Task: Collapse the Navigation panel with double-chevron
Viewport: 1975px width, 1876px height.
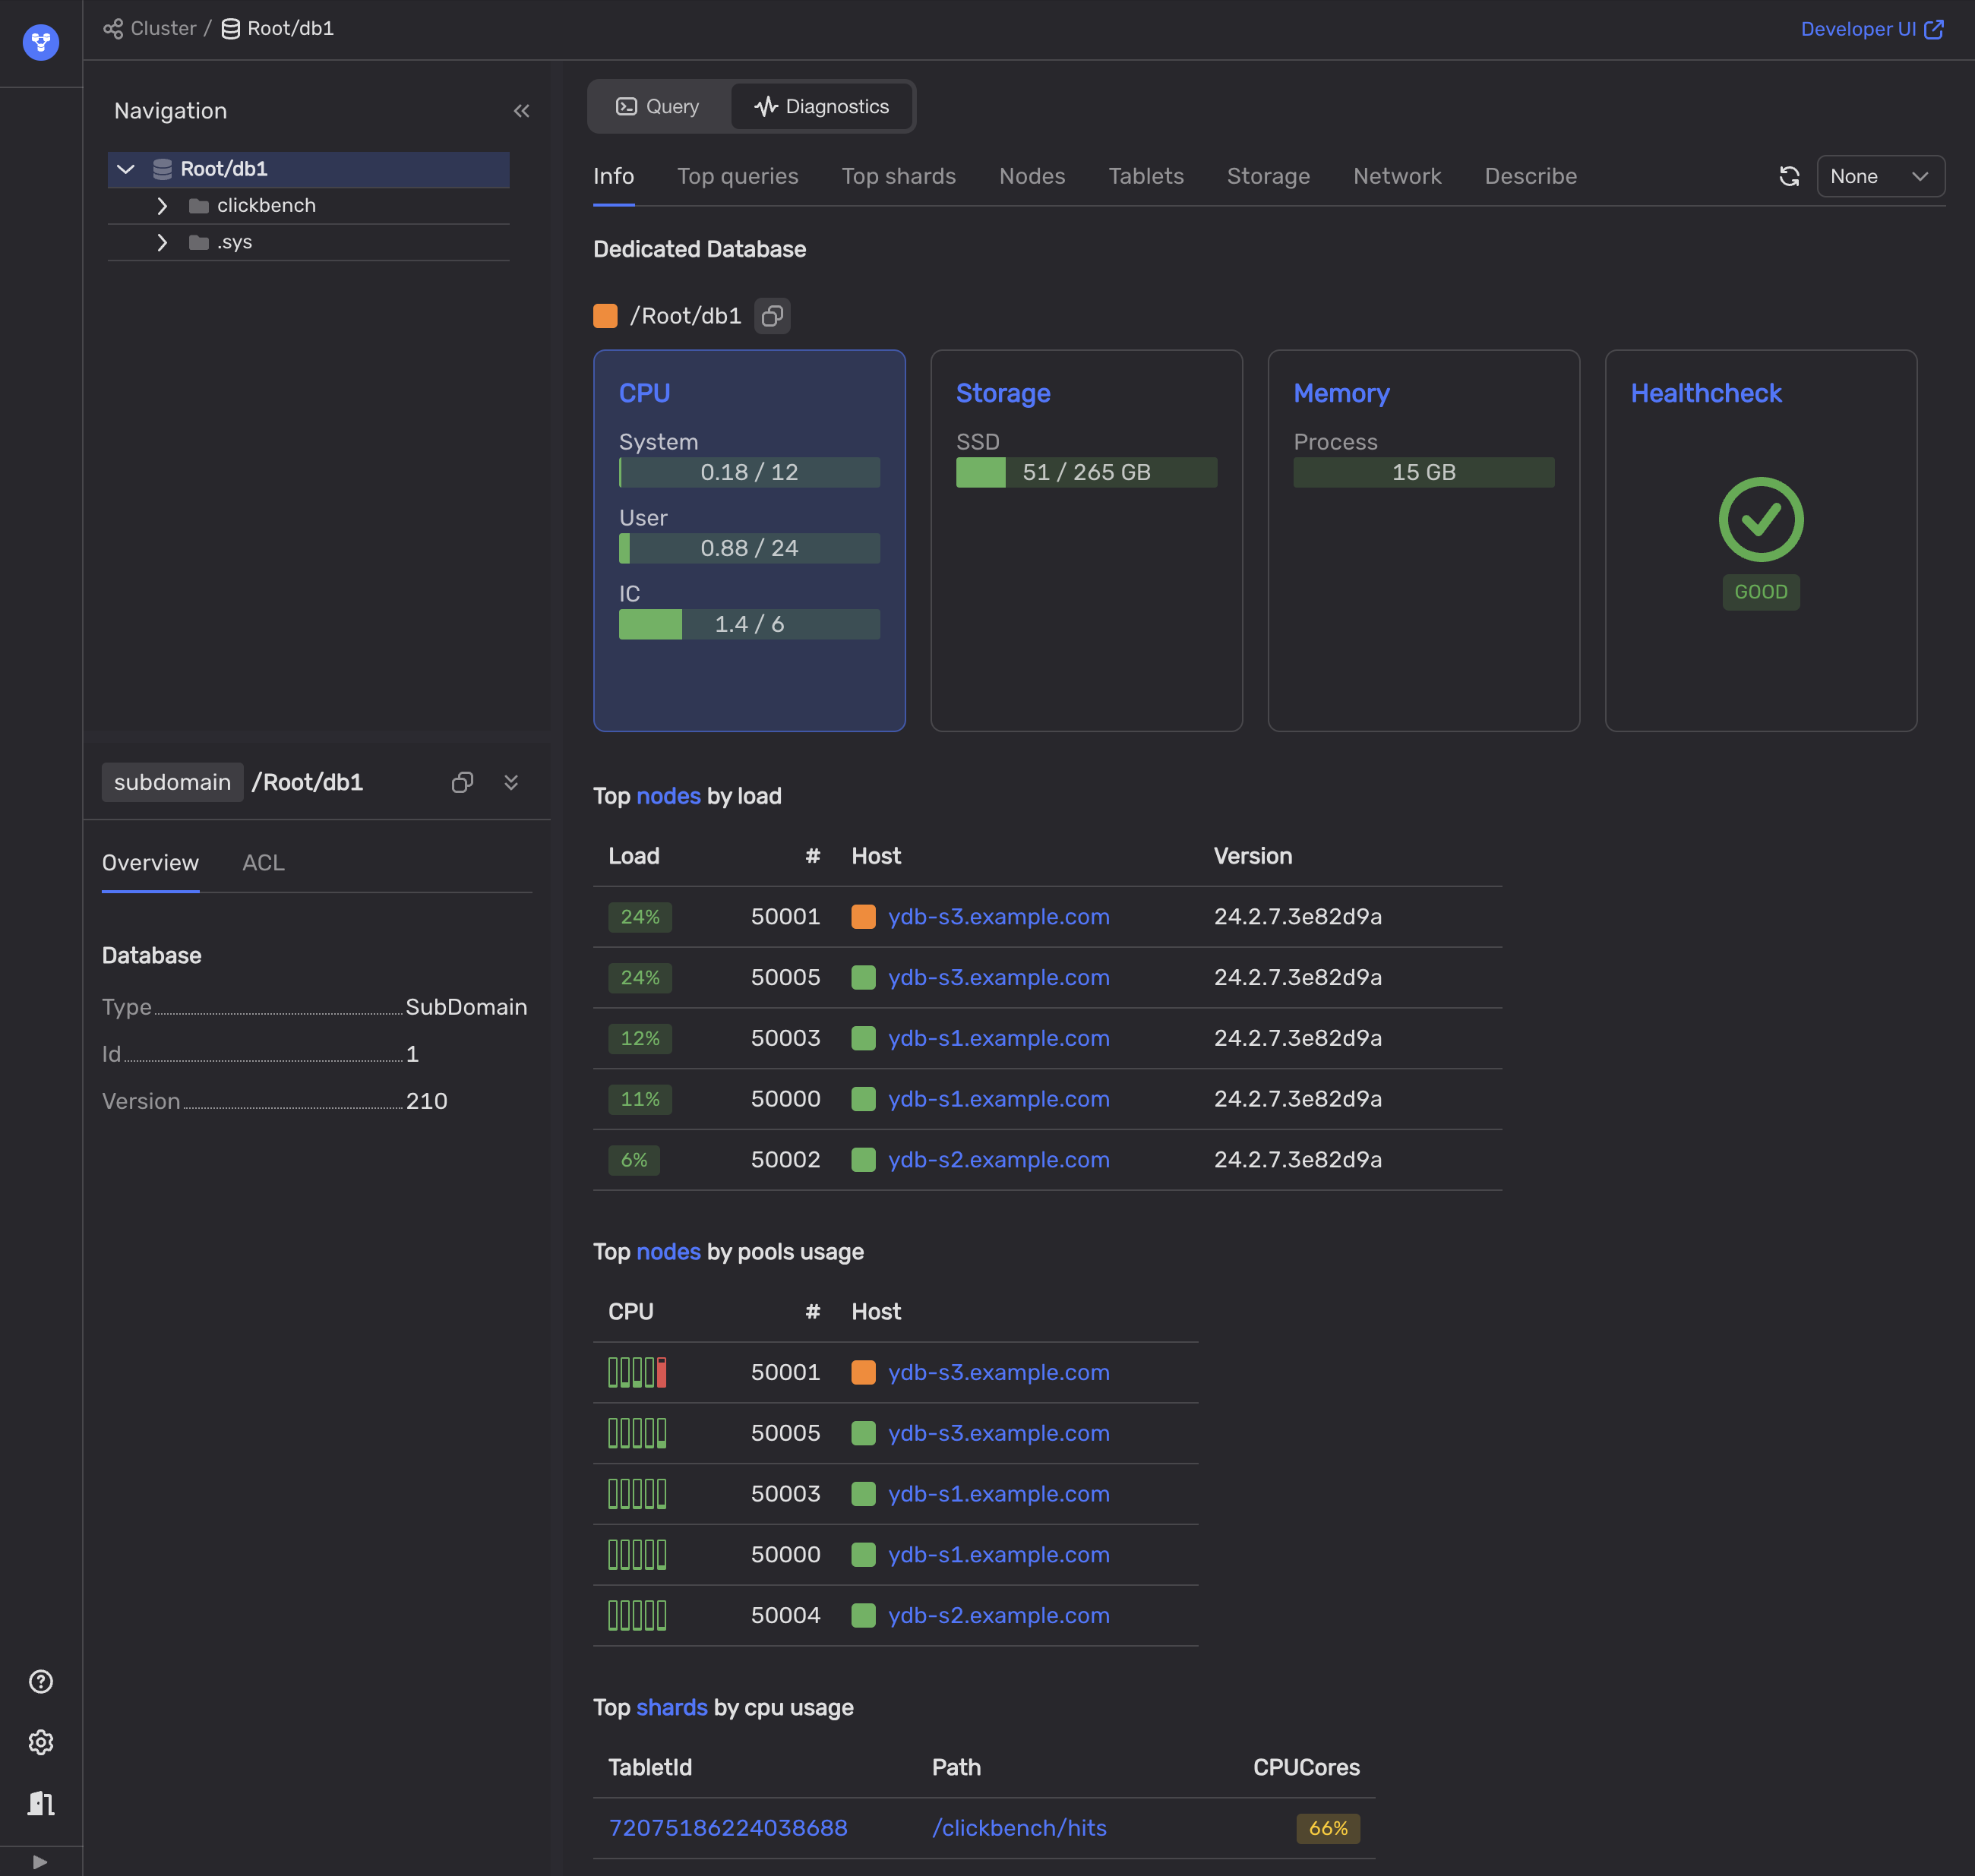Action: (x=521, y=111)
